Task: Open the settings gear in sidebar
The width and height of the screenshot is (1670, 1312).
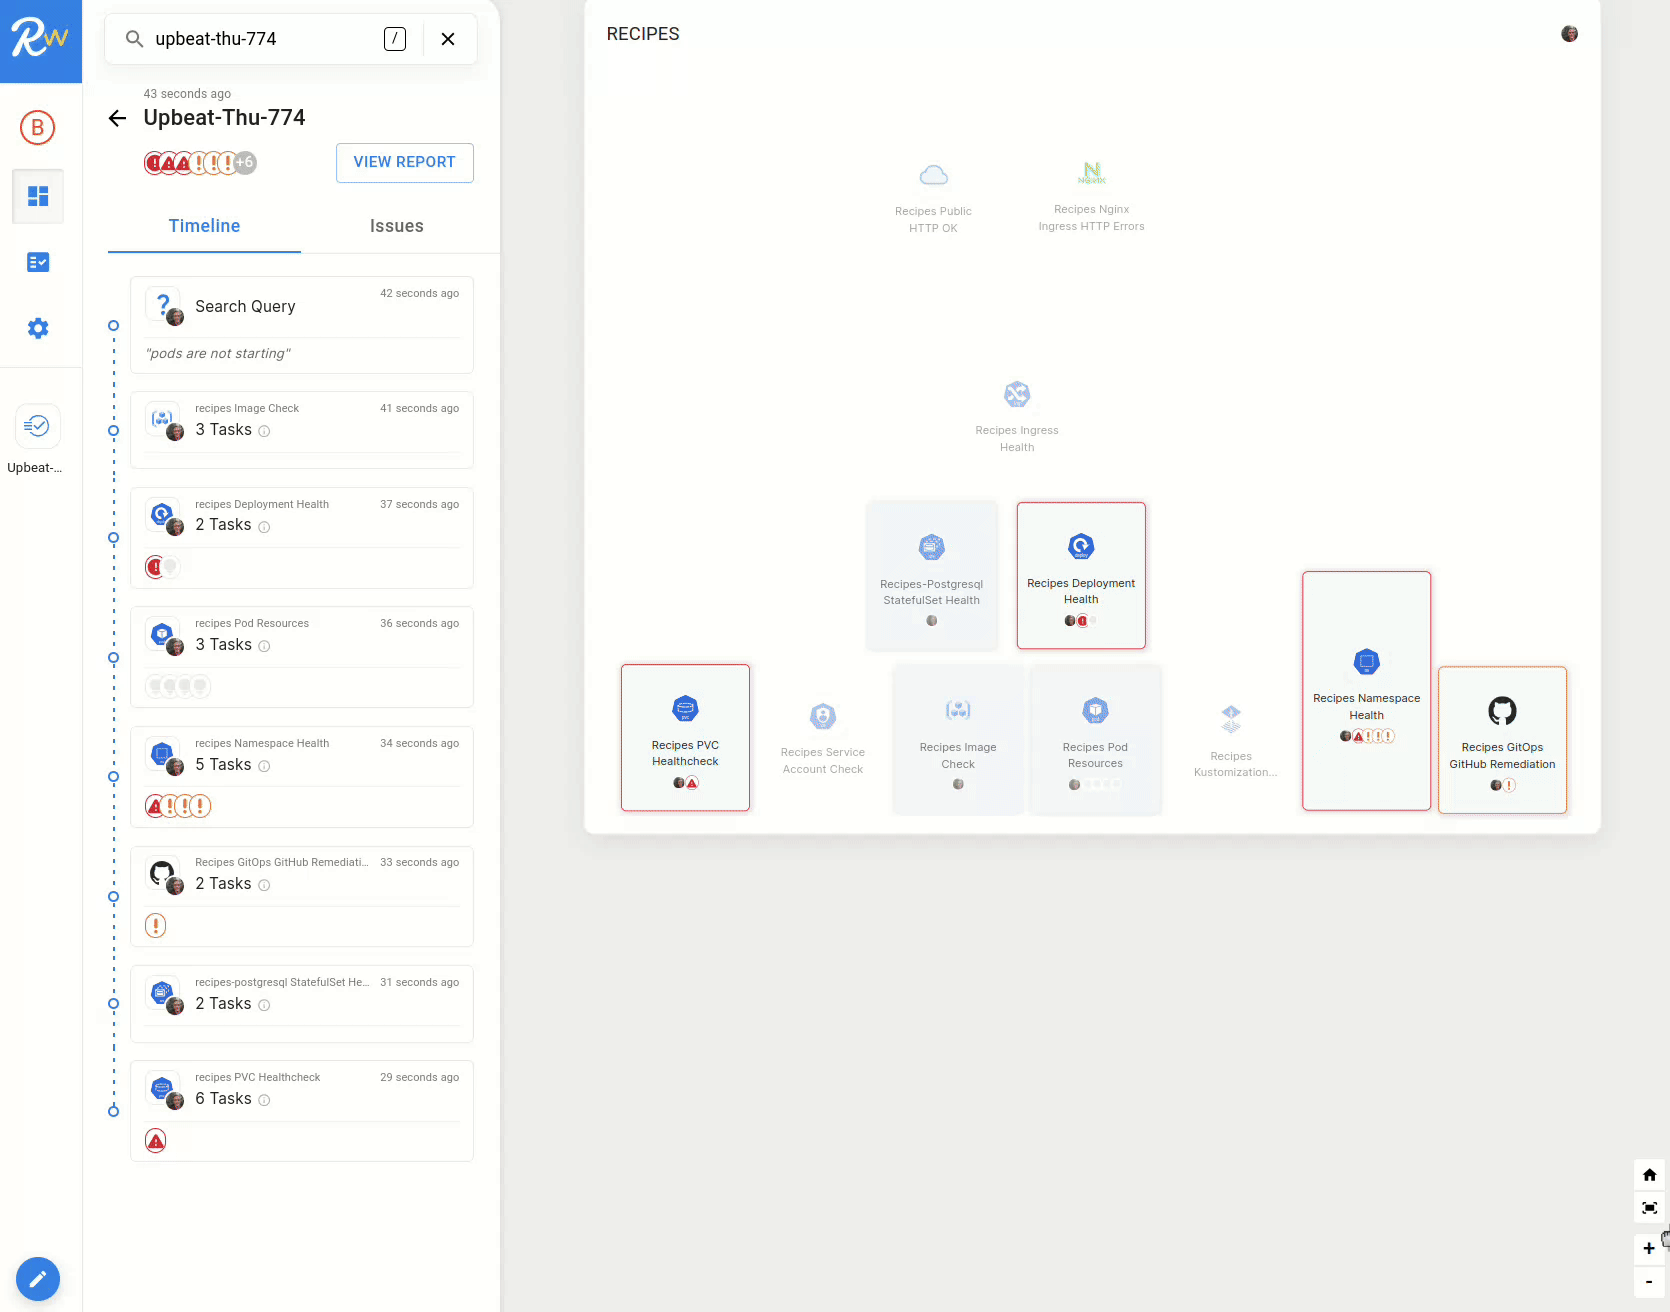Action: coord(38,328)
